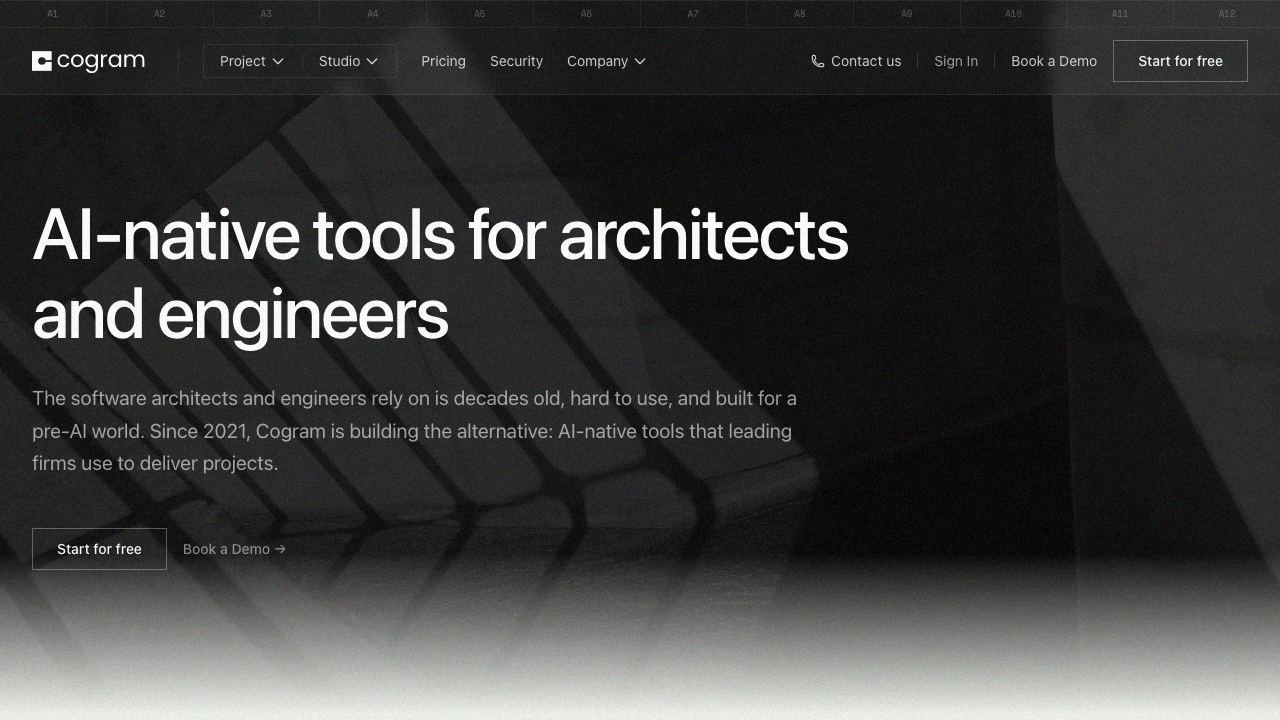Expand the Company dropdown menu
The width and height of the screenshot is (1280, 720).
606,61
